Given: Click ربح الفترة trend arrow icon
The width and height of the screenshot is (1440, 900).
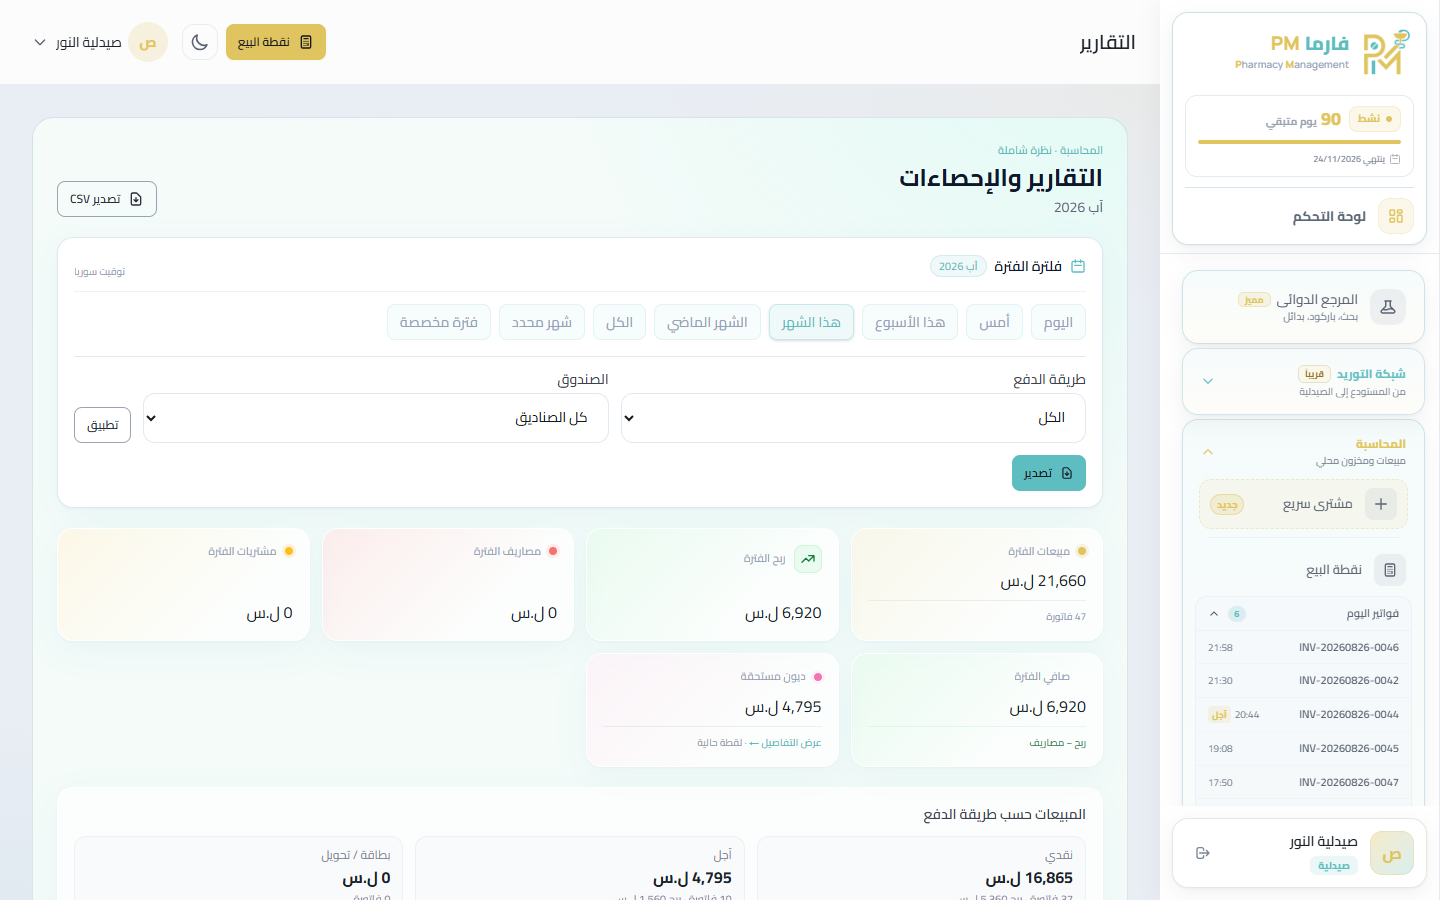Looking at the screenshot, I should point(808,559).
